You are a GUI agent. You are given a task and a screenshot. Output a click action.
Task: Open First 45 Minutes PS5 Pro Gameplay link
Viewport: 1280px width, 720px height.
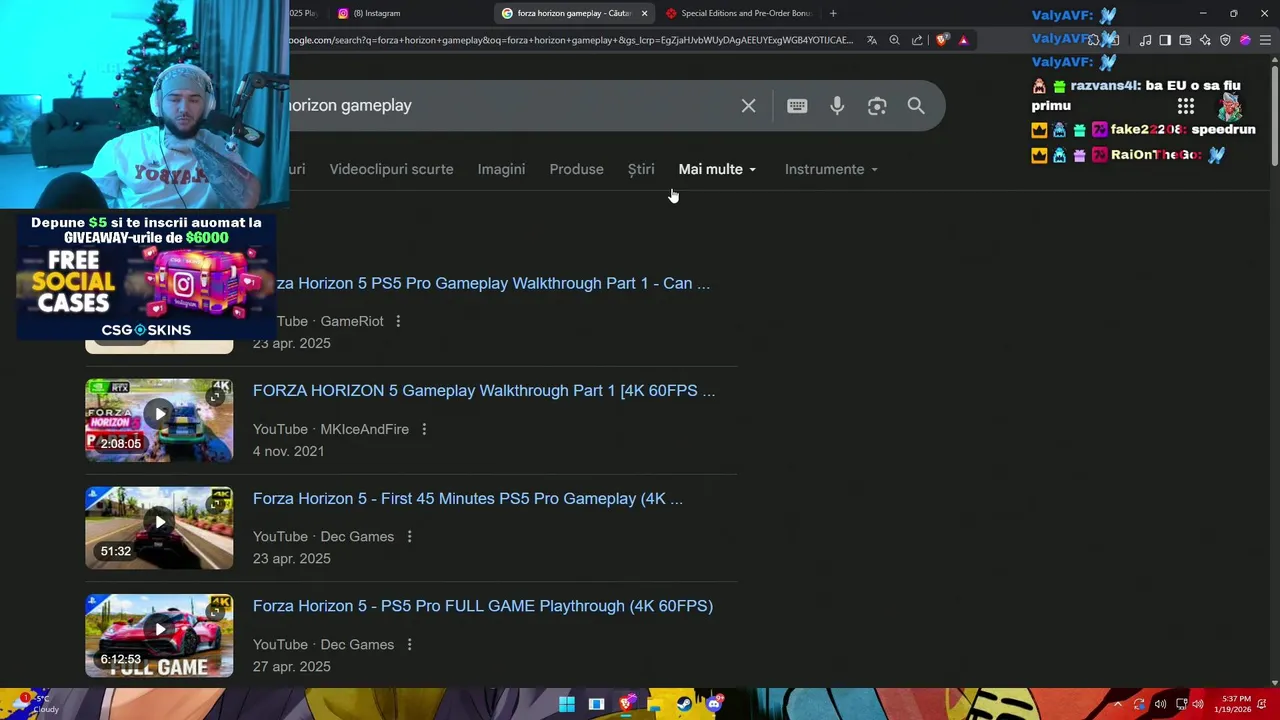468,498
